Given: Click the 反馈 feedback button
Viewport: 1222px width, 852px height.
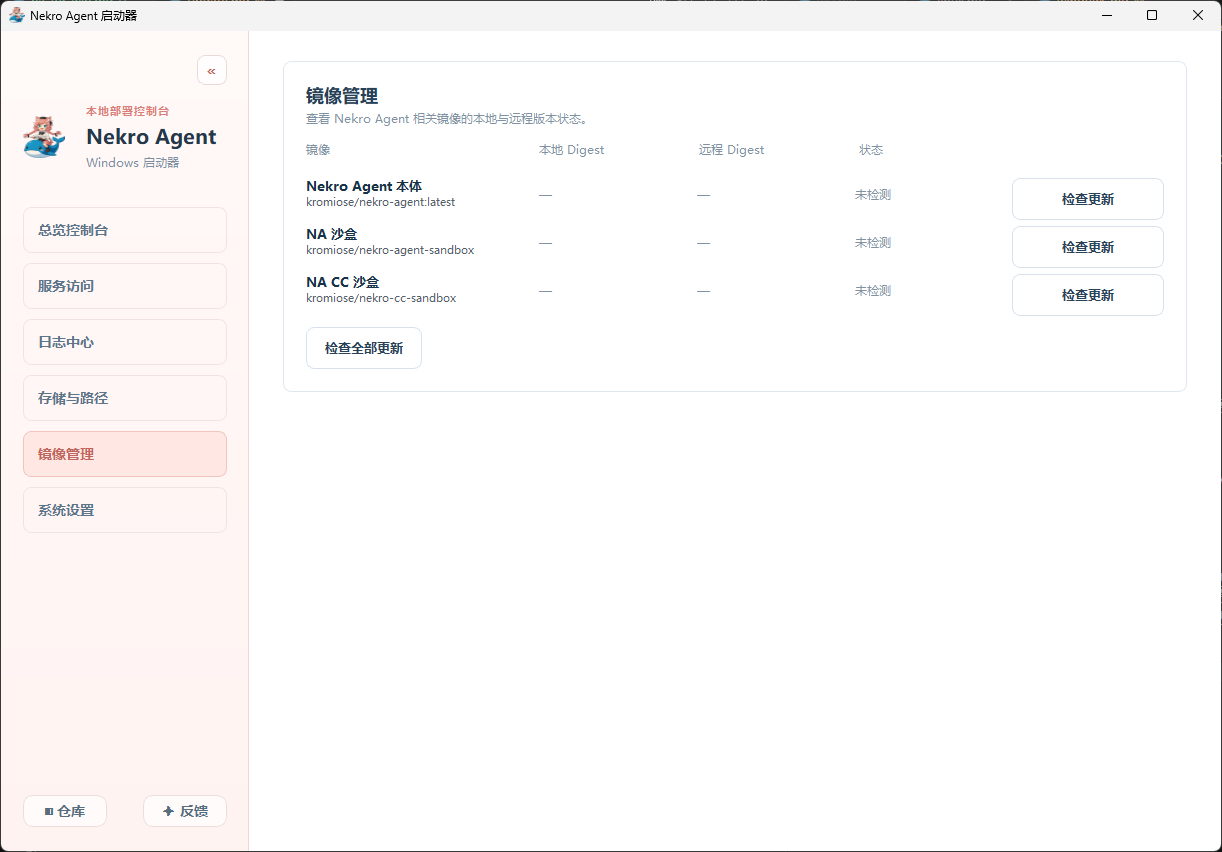Looking at the screenshot, I should coord(185,811).
